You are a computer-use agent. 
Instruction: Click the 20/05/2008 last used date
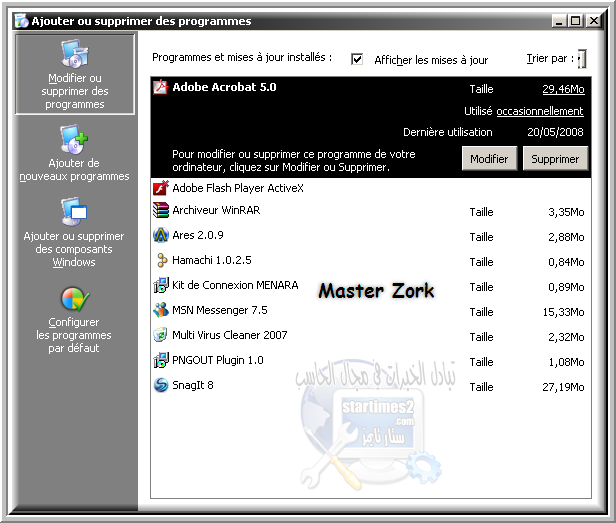(x=555, y=132)
